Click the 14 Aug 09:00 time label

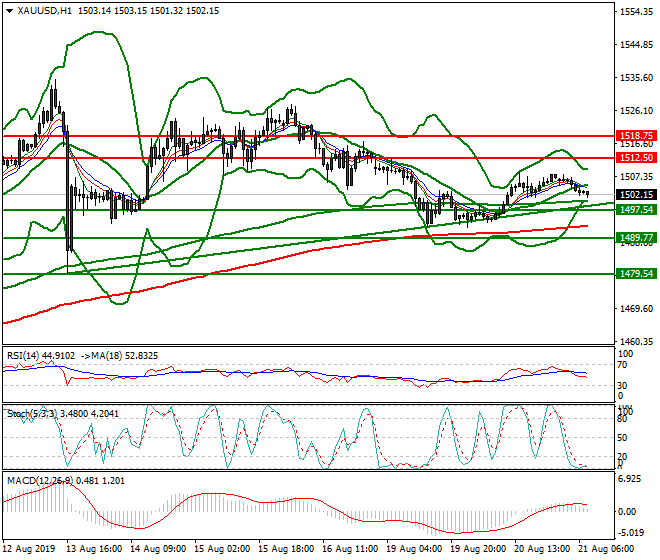(158, 549)
